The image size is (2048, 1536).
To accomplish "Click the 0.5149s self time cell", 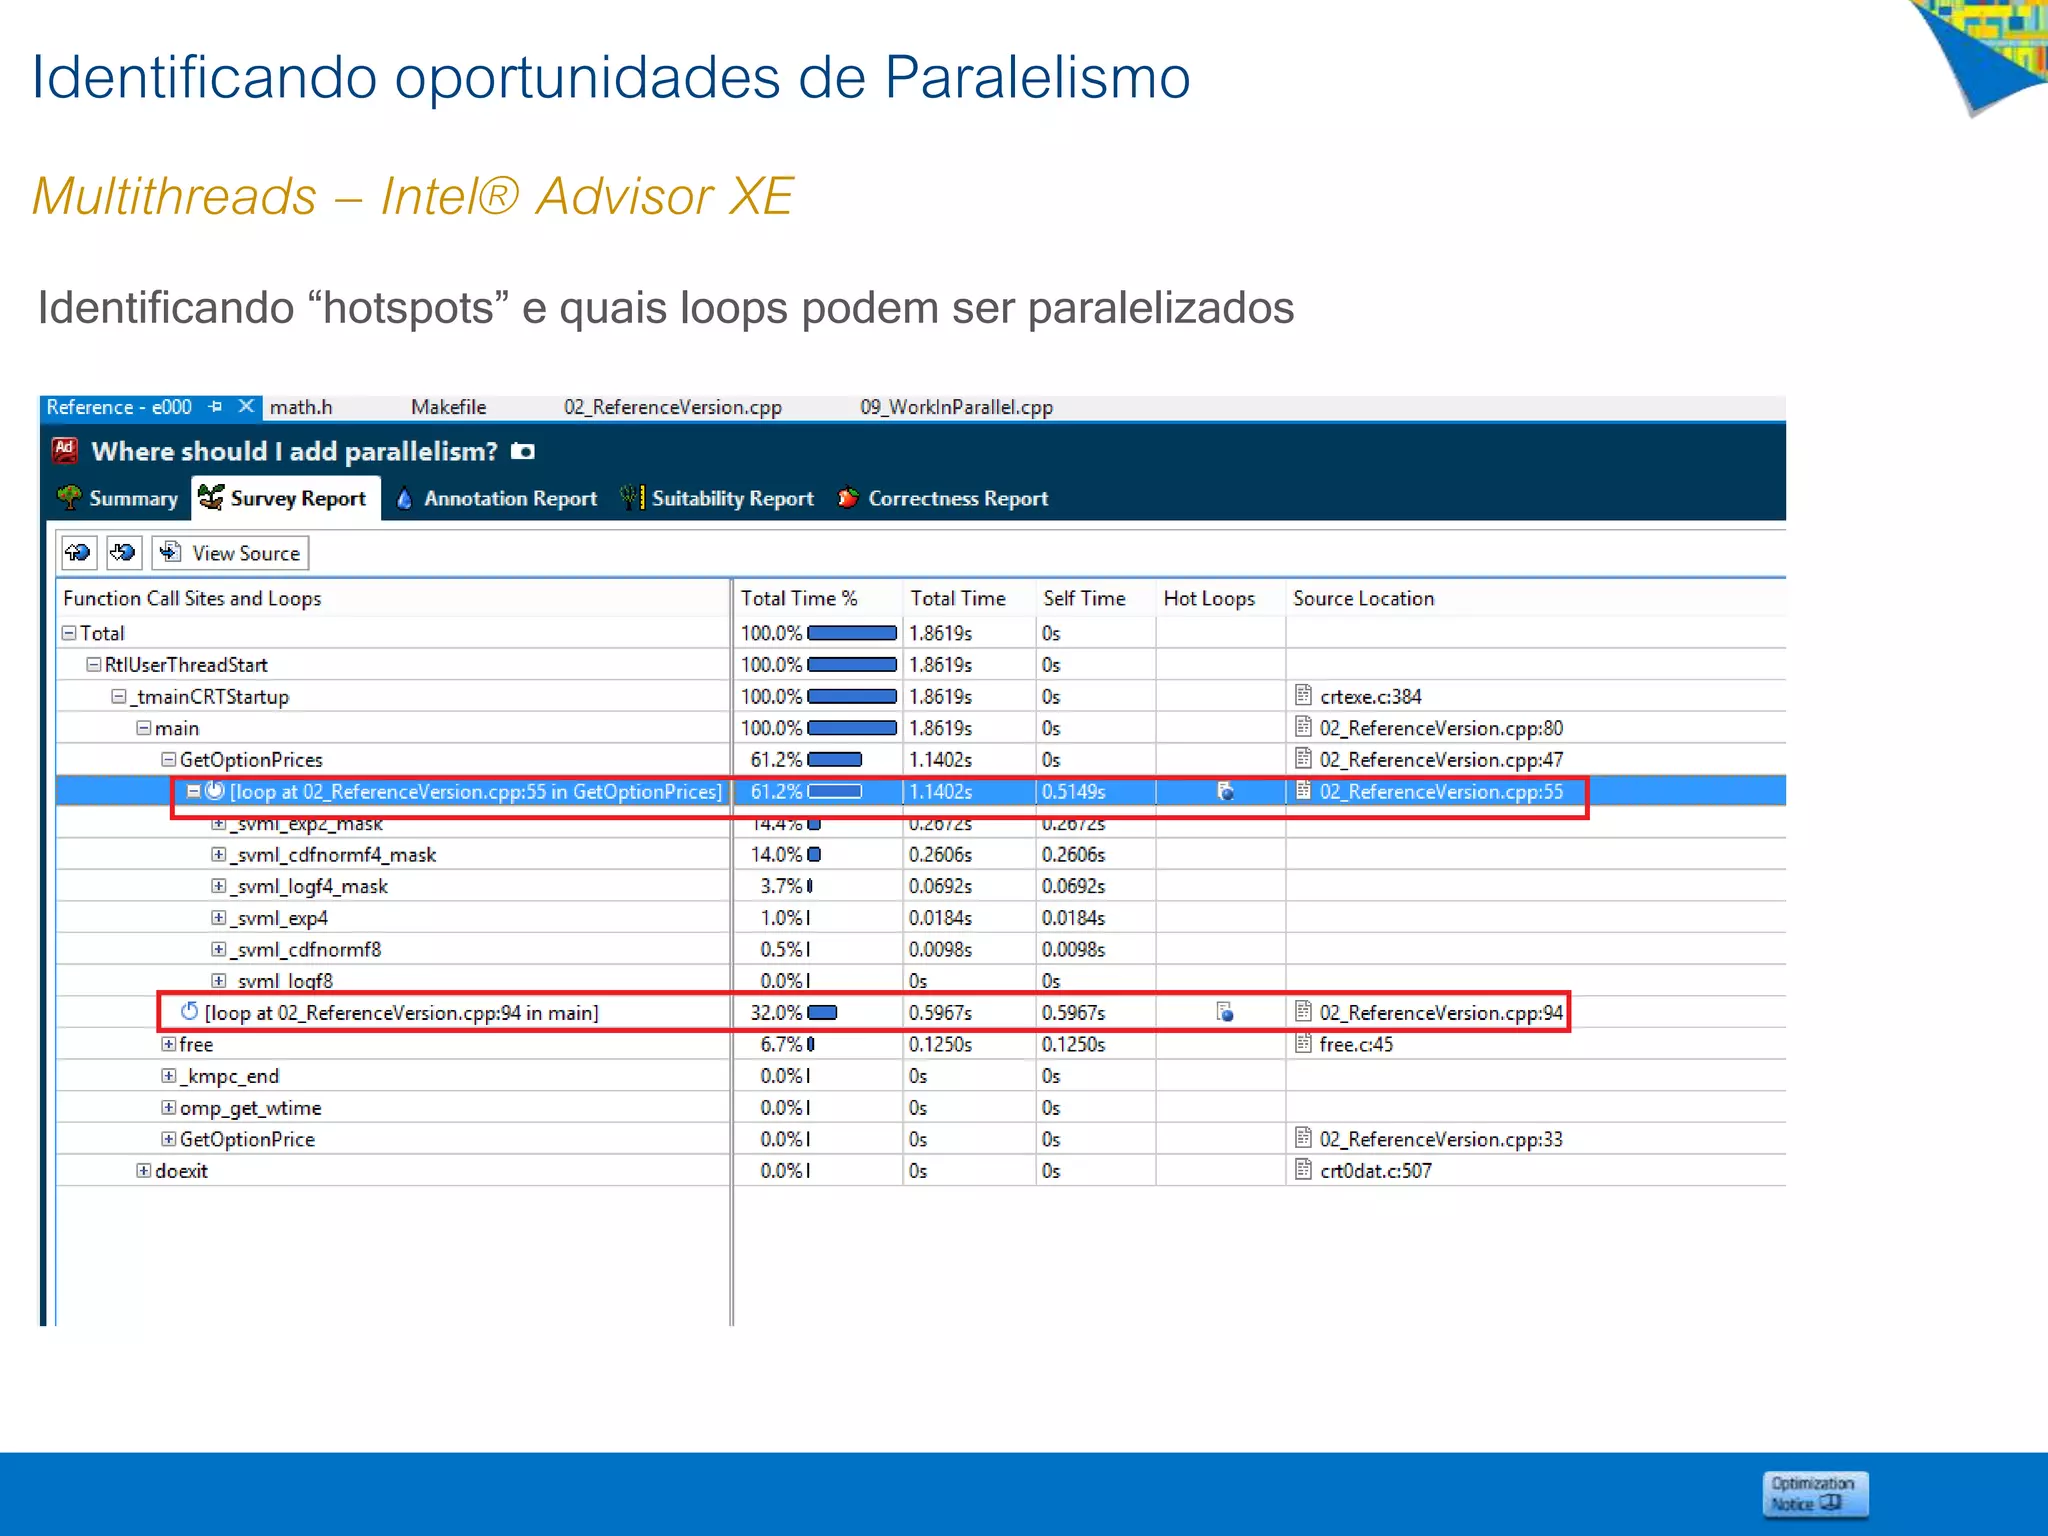I will 1096,792.
